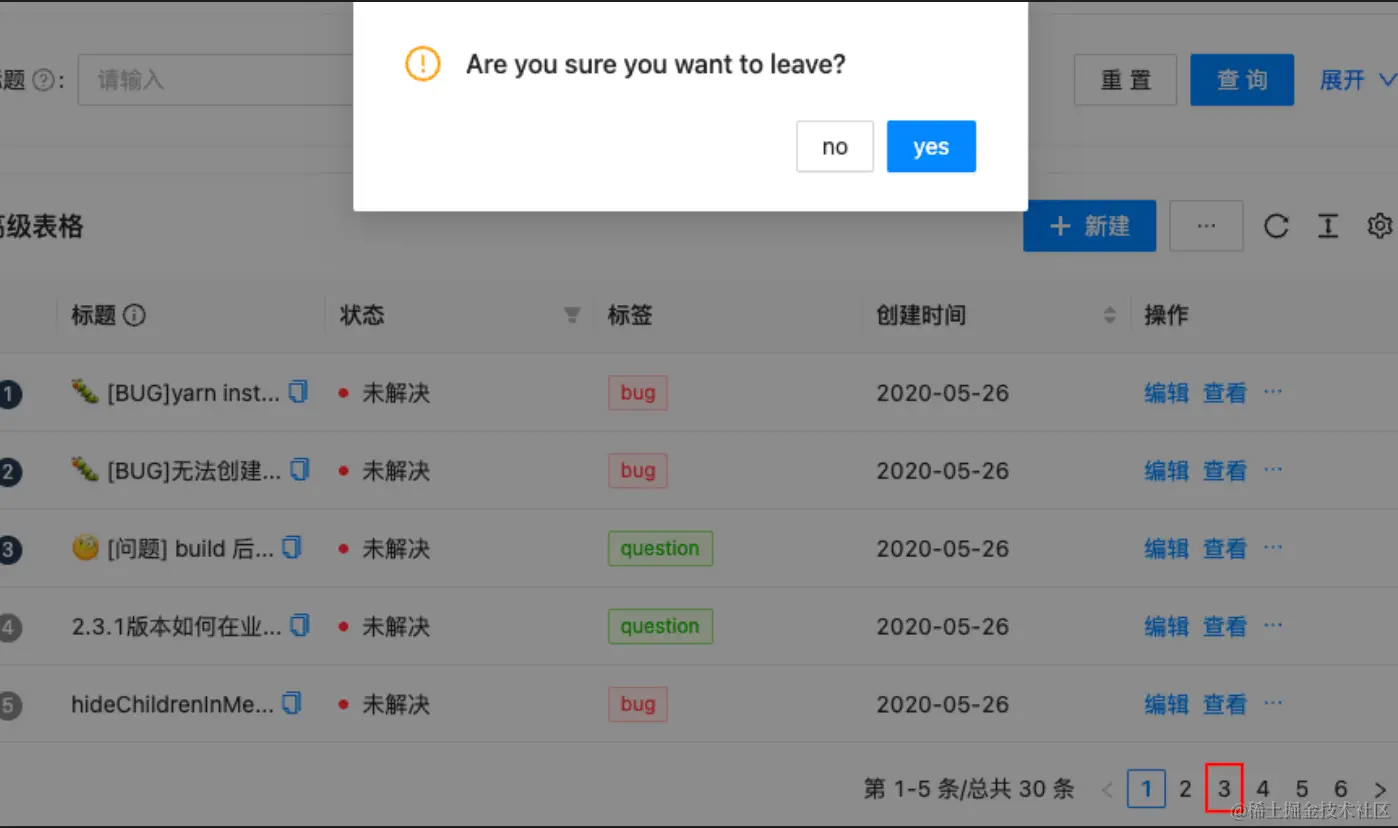Open the column settings gear icon
This screenshot has width=1398, height=828.
1380,227
